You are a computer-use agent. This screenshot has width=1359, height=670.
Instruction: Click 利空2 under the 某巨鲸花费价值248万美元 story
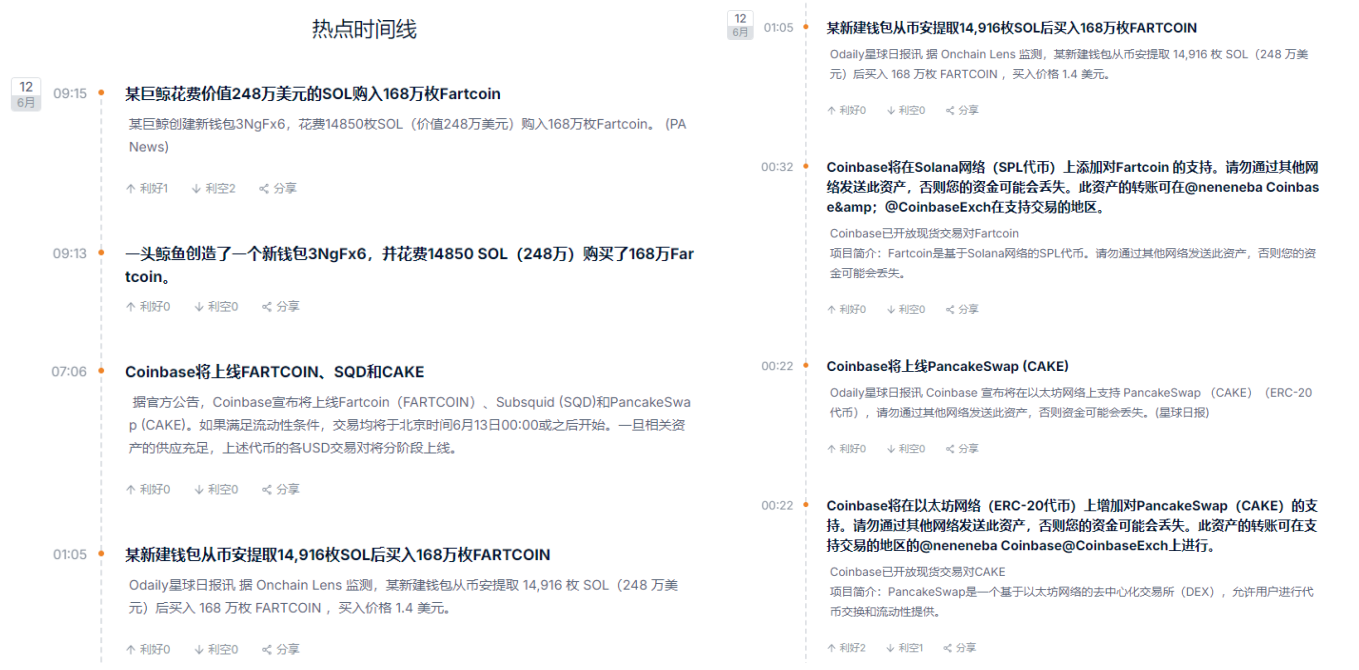(x=214, y=188)
